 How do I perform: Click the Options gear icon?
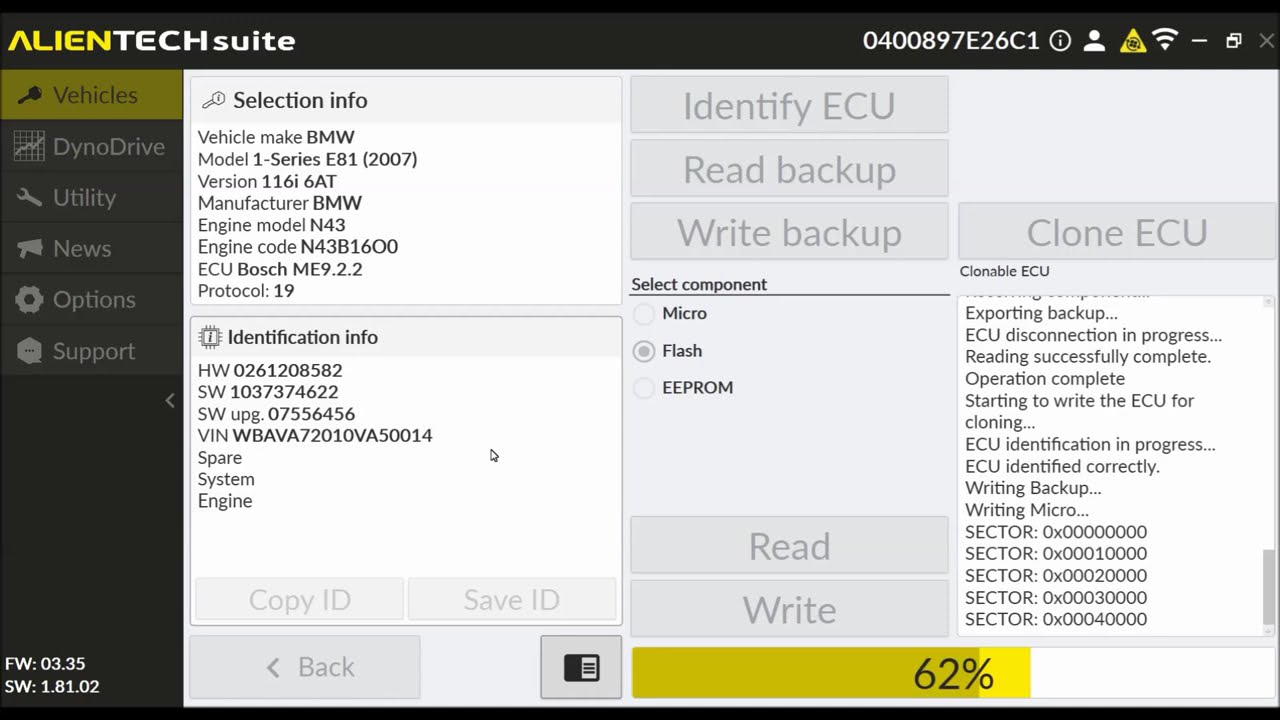click(29, 299)
